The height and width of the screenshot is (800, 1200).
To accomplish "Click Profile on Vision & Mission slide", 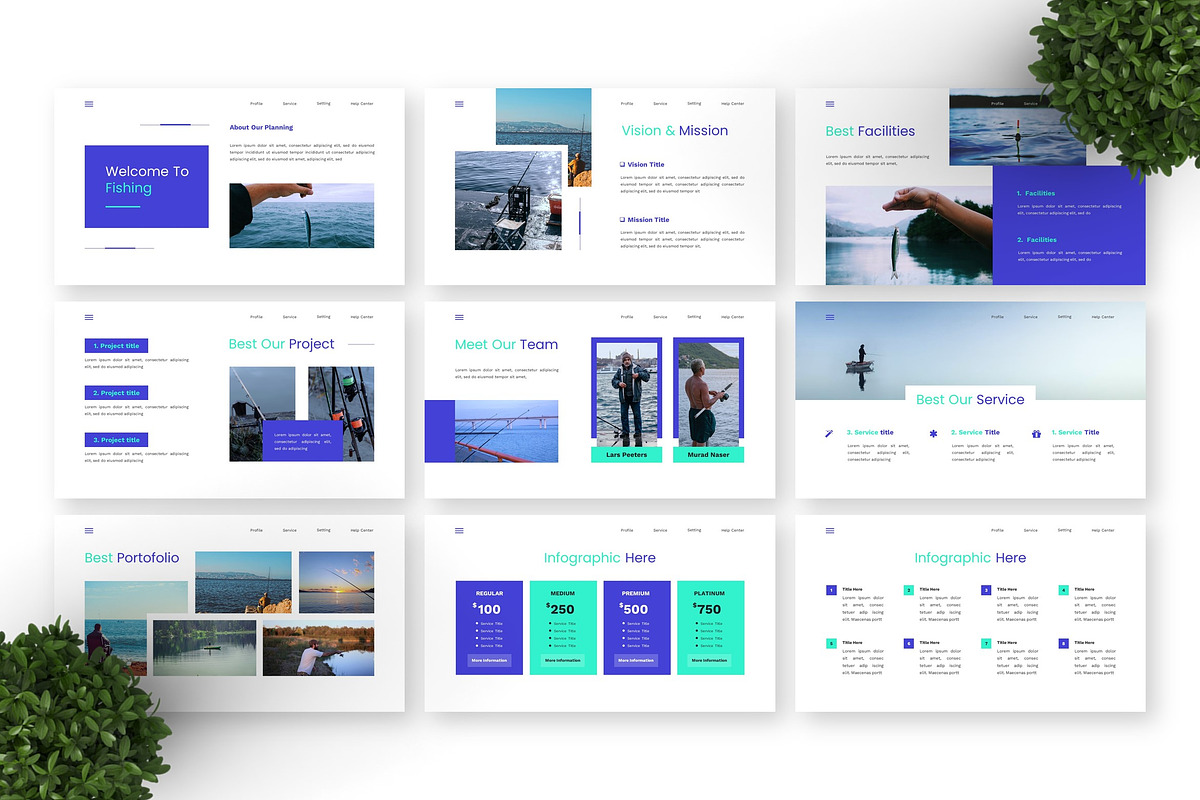I will [x=627, y=104].
